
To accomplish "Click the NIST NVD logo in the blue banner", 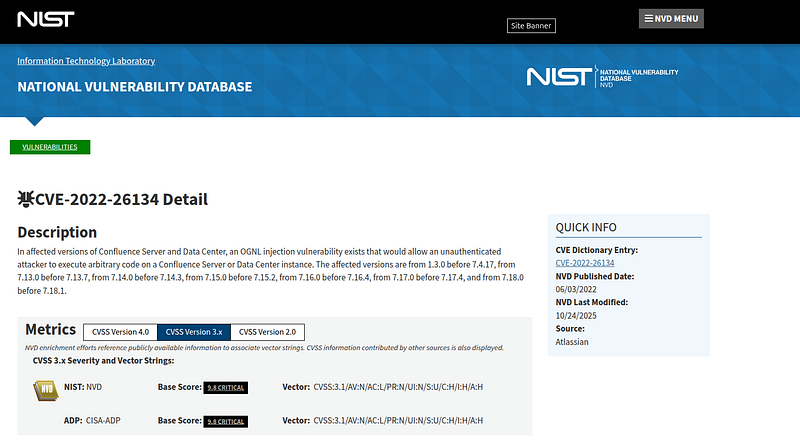I will 603,77.
